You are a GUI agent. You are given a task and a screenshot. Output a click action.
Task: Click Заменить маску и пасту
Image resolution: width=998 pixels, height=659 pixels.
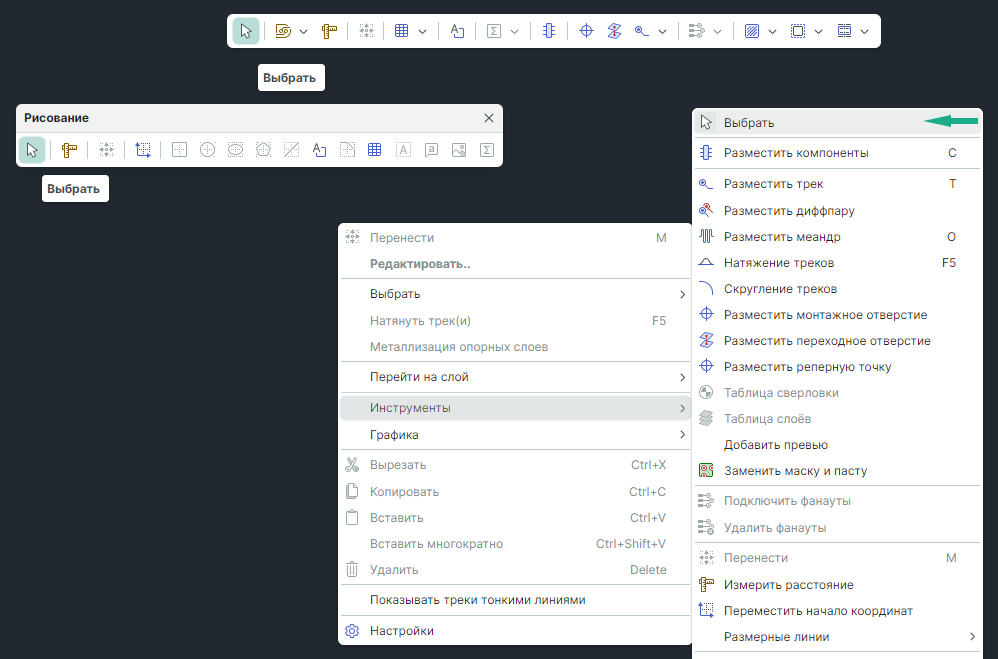click(795, 470)
